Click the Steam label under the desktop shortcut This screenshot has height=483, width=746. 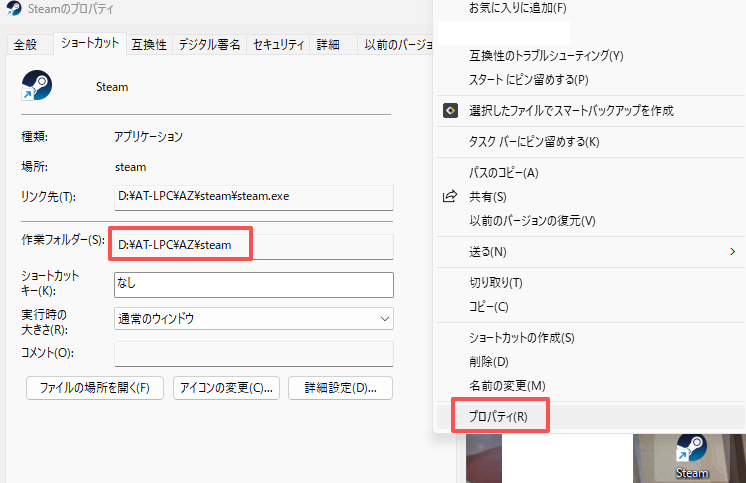click(x=692, y=473)
